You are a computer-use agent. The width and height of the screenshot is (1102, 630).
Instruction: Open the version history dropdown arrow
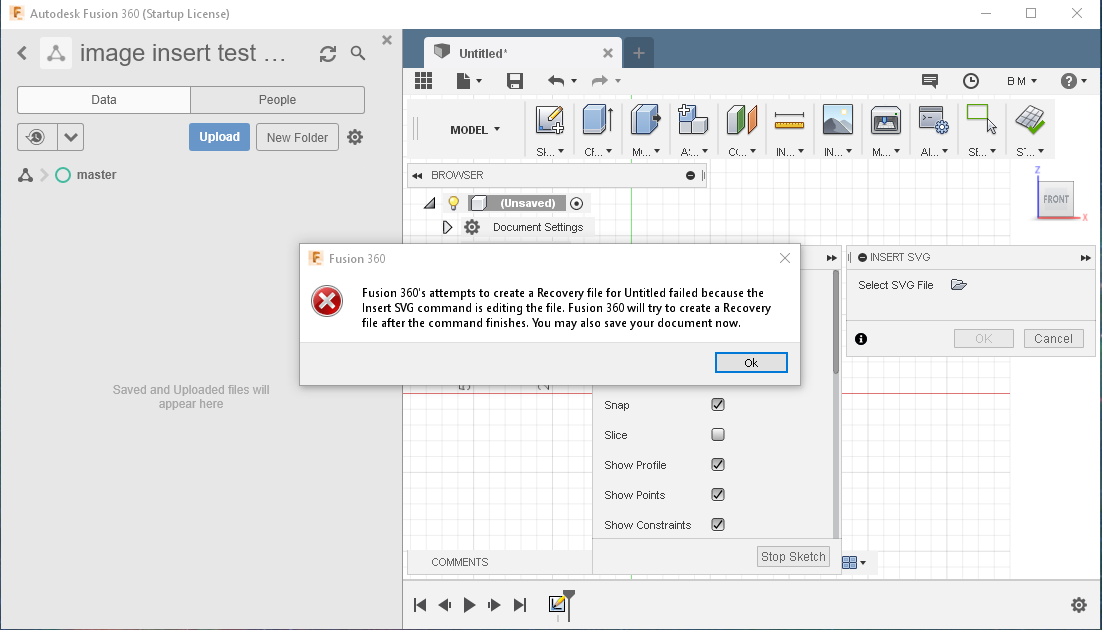[x=70, y=137]
